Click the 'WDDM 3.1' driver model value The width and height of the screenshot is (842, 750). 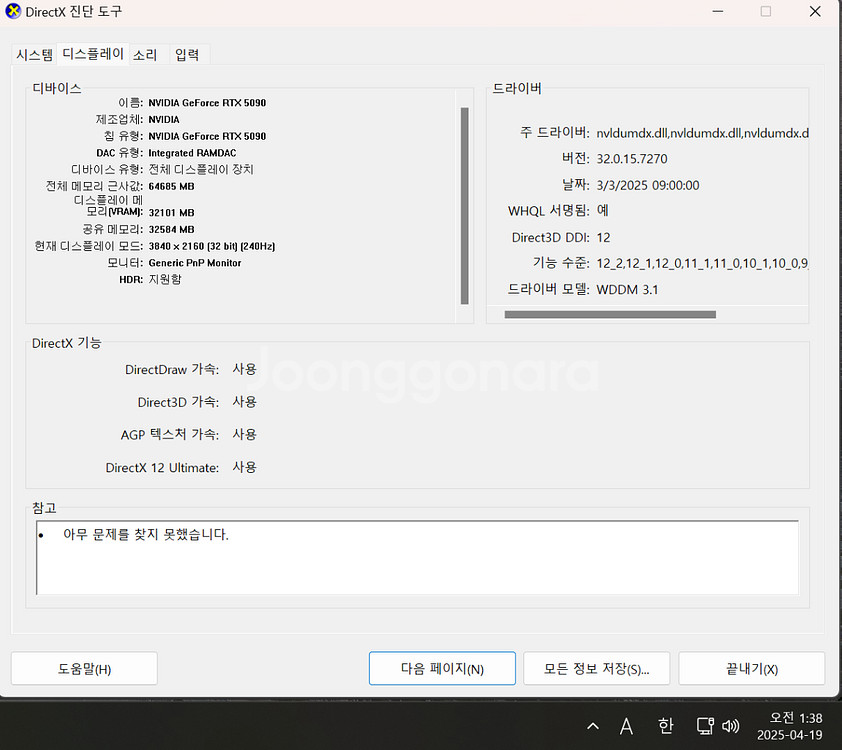627,290
